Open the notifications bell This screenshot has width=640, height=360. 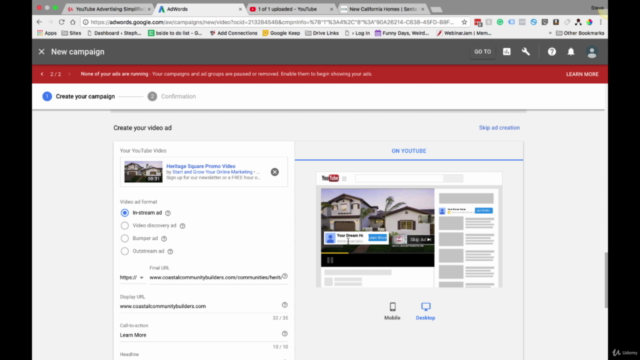571,52
